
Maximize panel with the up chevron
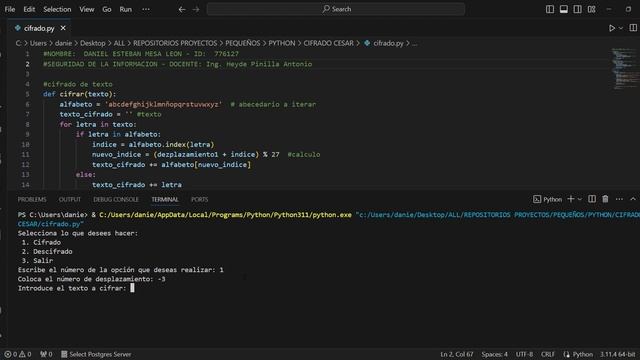tap(633, 199)
